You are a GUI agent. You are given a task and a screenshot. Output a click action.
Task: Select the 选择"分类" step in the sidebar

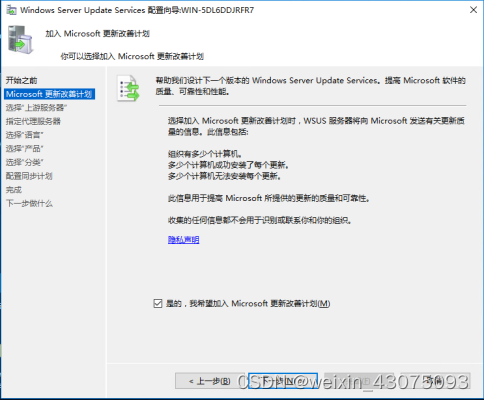(24, 162)
